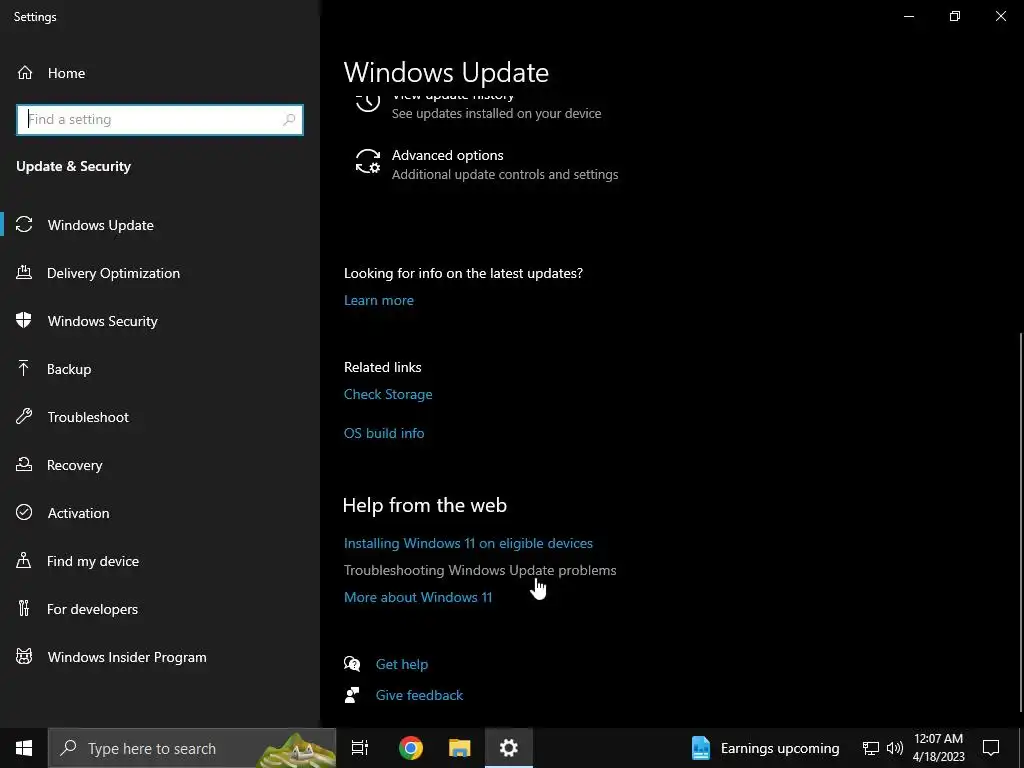Click the Learn more link
Image resolution: width=1024 pixels, height=768 pixels.
(x=379, y=300)
